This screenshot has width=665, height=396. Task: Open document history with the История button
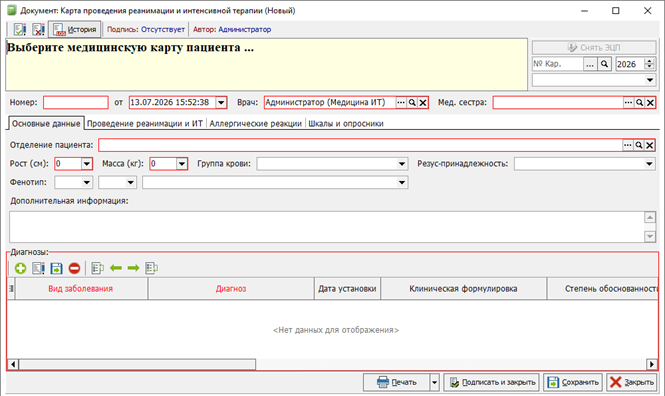[75, 29]
